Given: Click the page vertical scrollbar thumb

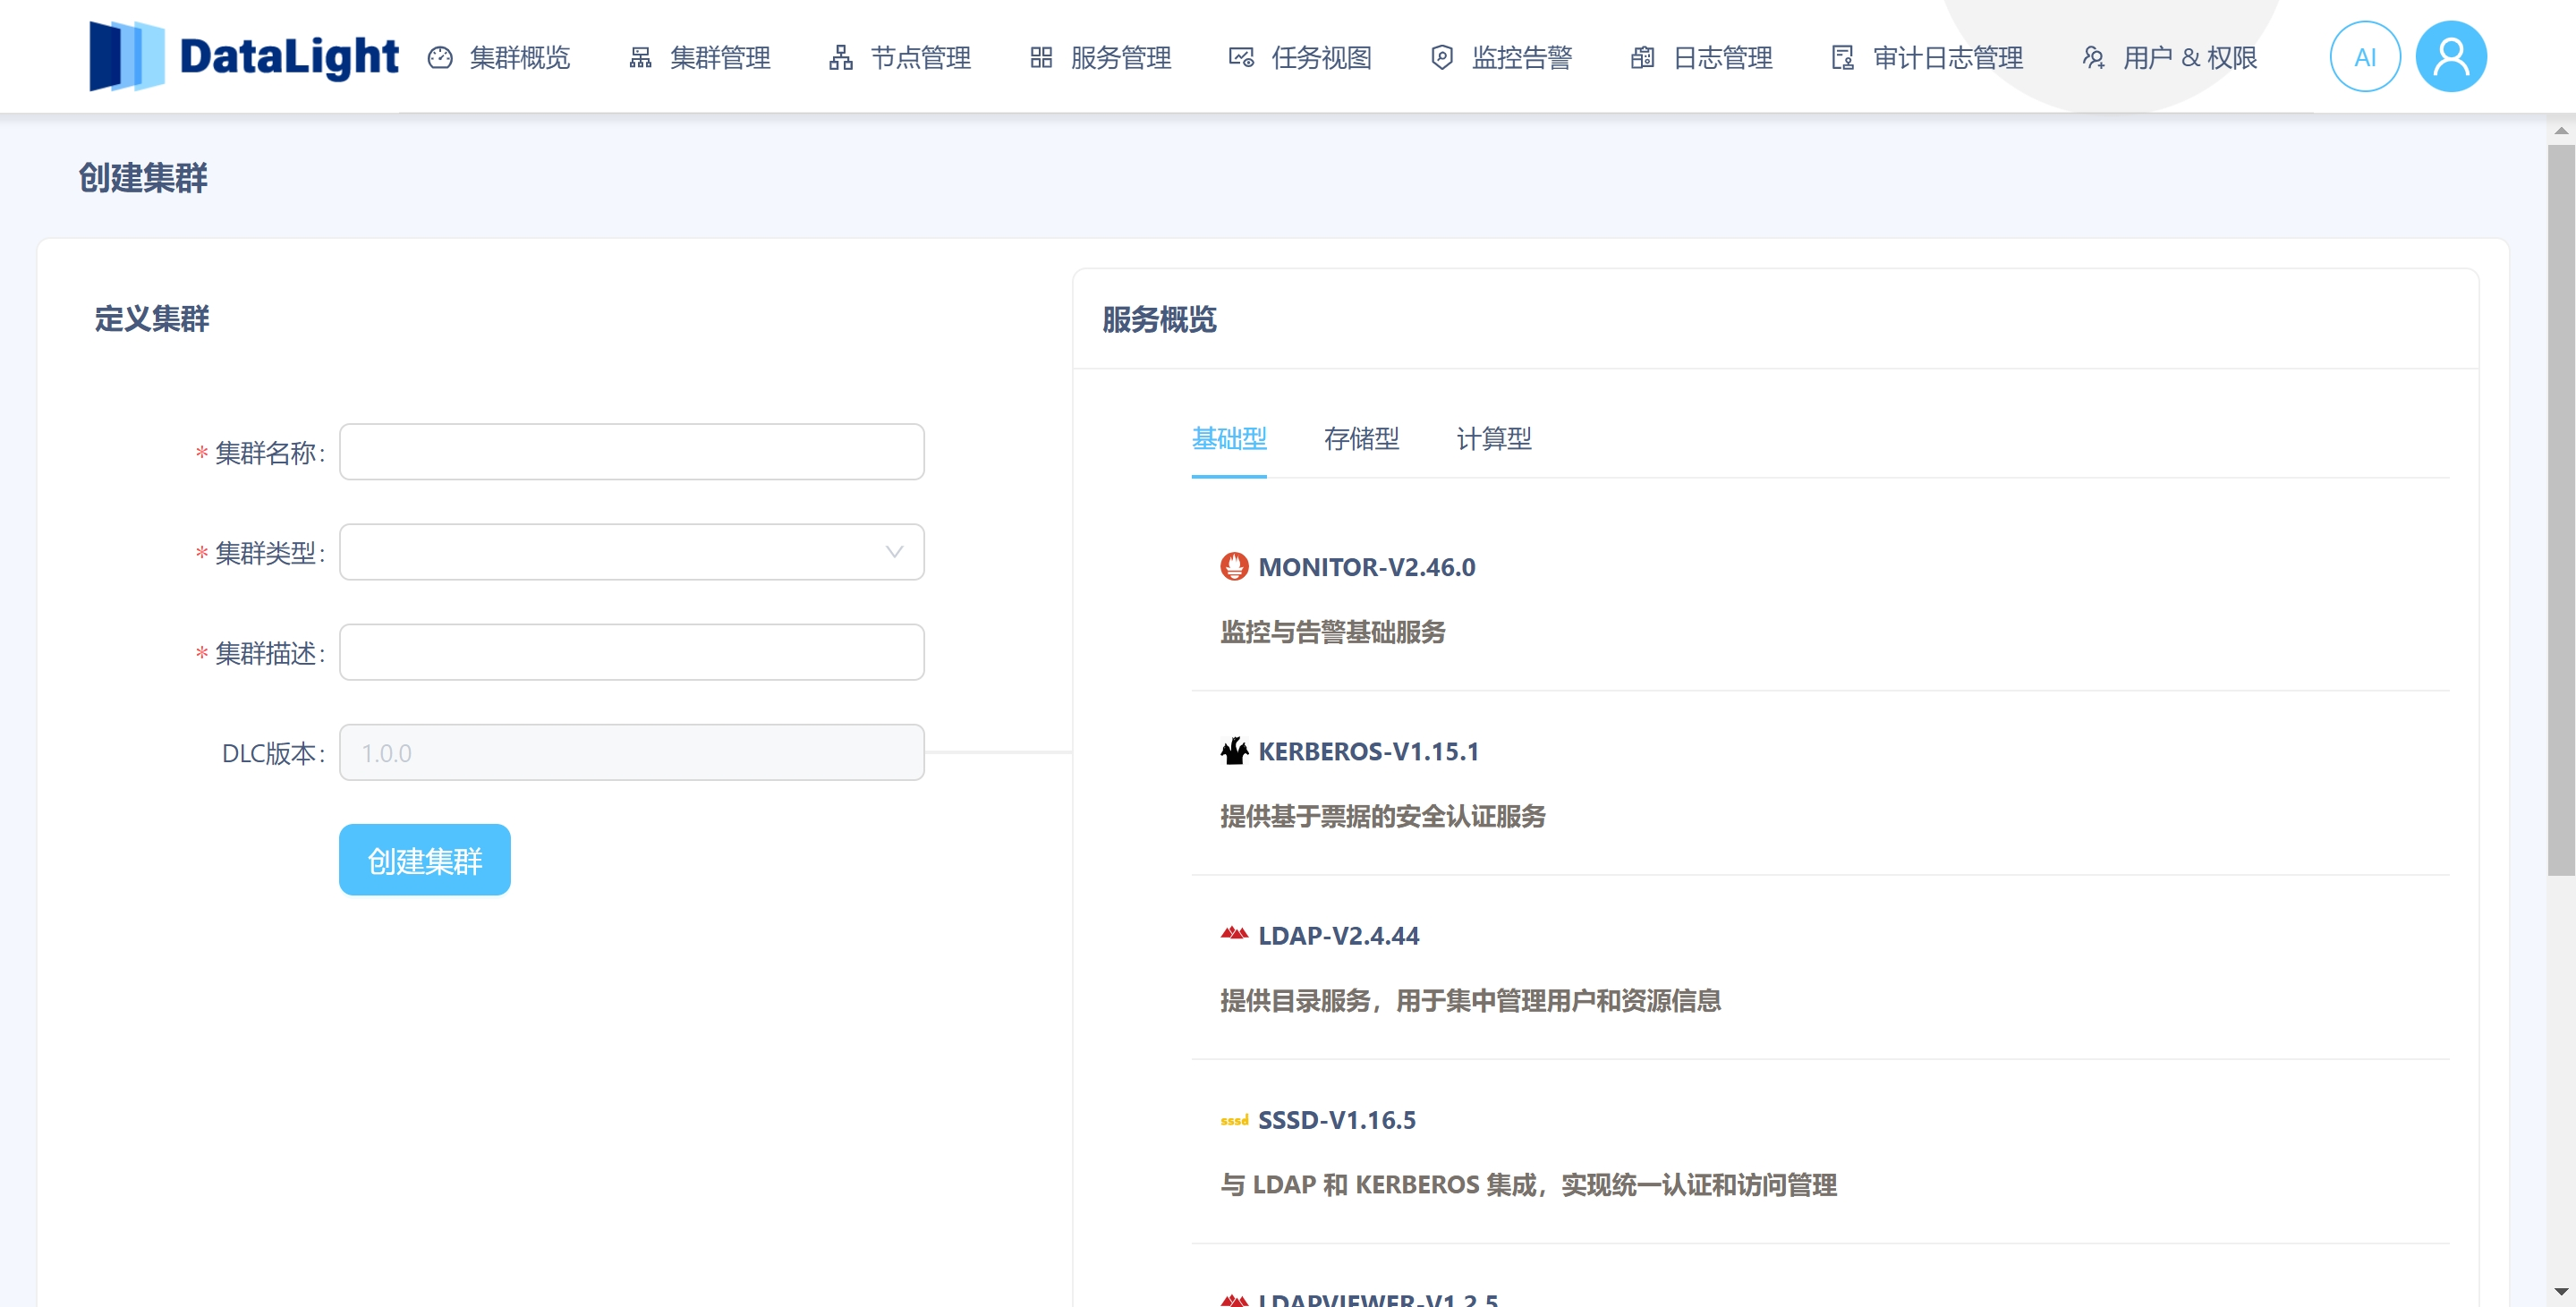Looking at the screenshot, I should coord(2560,508).
